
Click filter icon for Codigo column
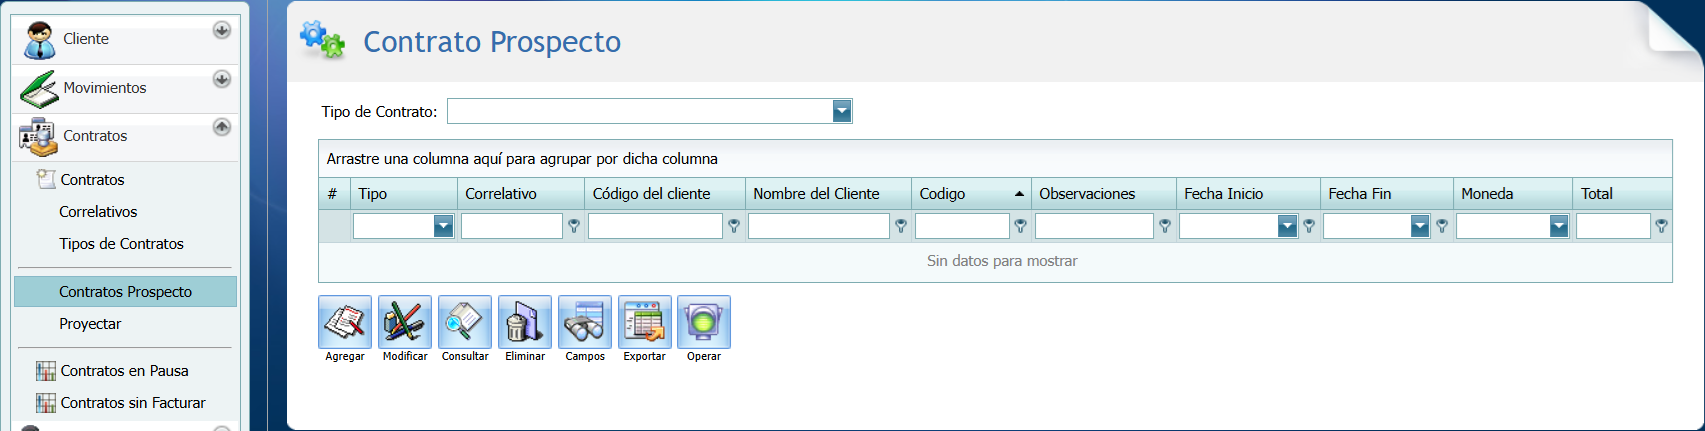[x=1020, y=227]
